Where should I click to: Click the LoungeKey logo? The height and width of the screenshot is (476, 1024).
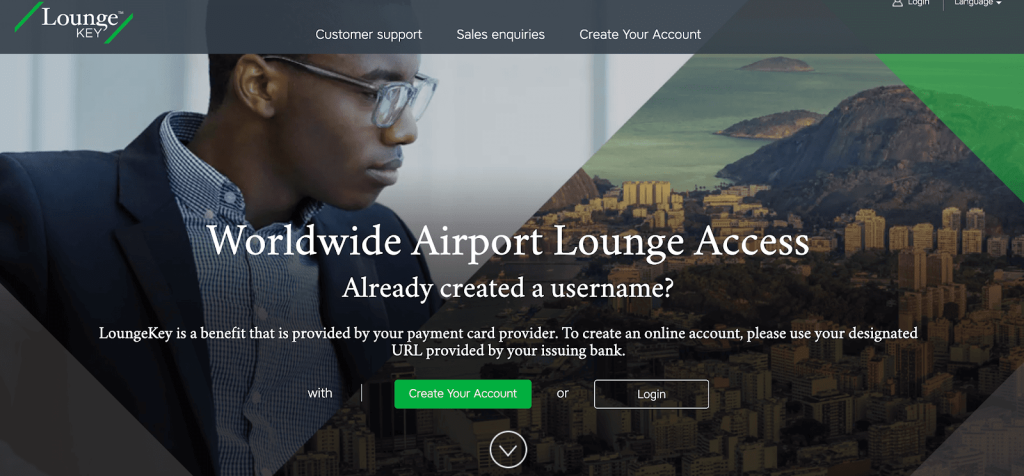(x=74, y=22)
